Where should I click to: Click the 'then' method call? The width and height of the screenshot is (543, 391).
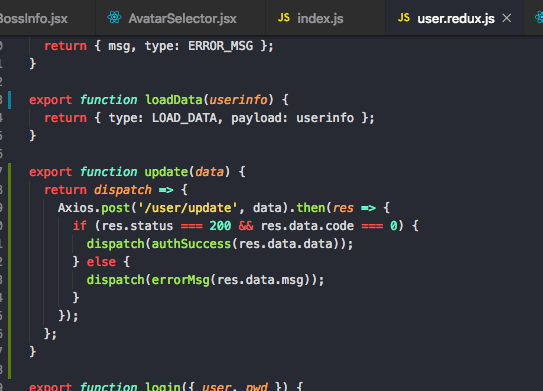311,208
